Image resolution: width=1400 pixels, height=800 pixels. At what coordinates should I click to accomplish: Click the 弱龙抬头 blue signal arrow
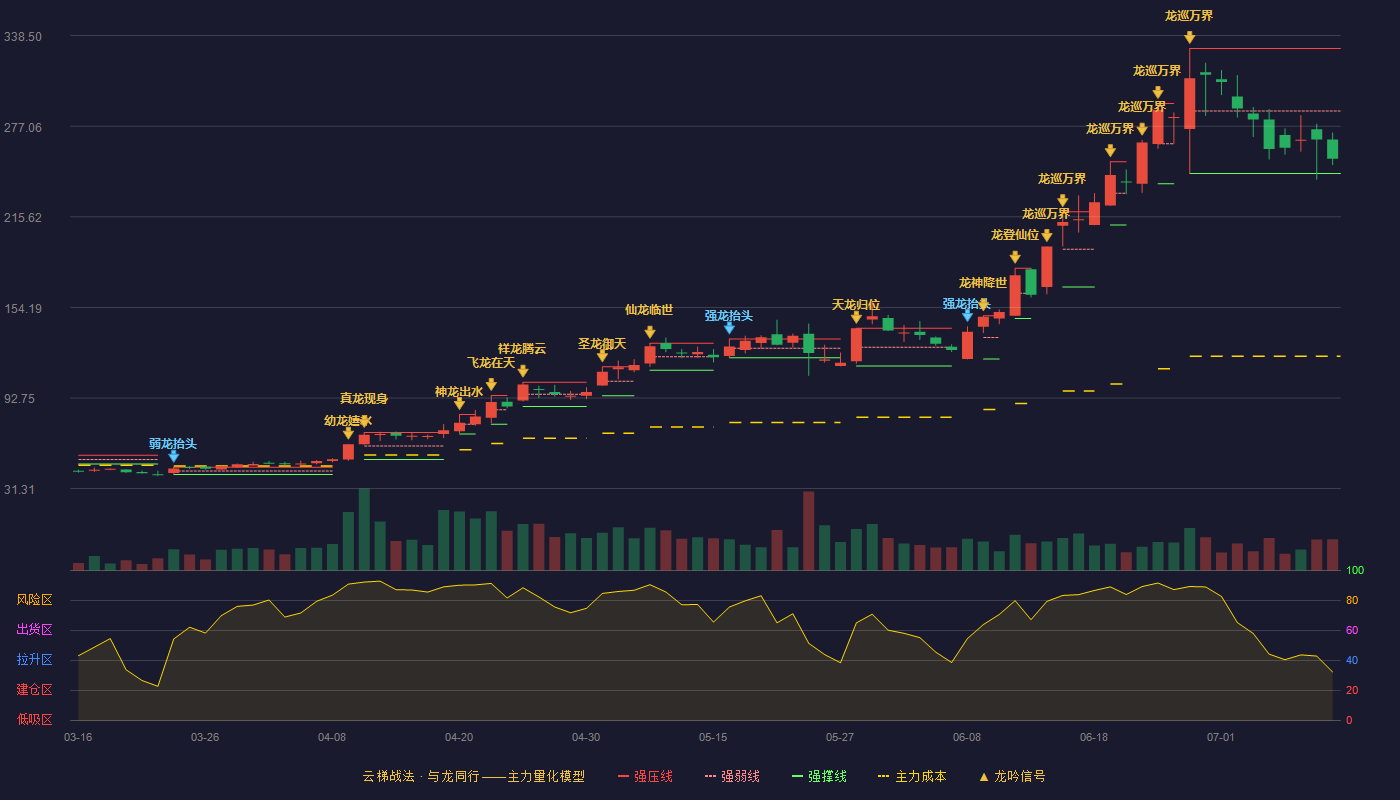174,456
